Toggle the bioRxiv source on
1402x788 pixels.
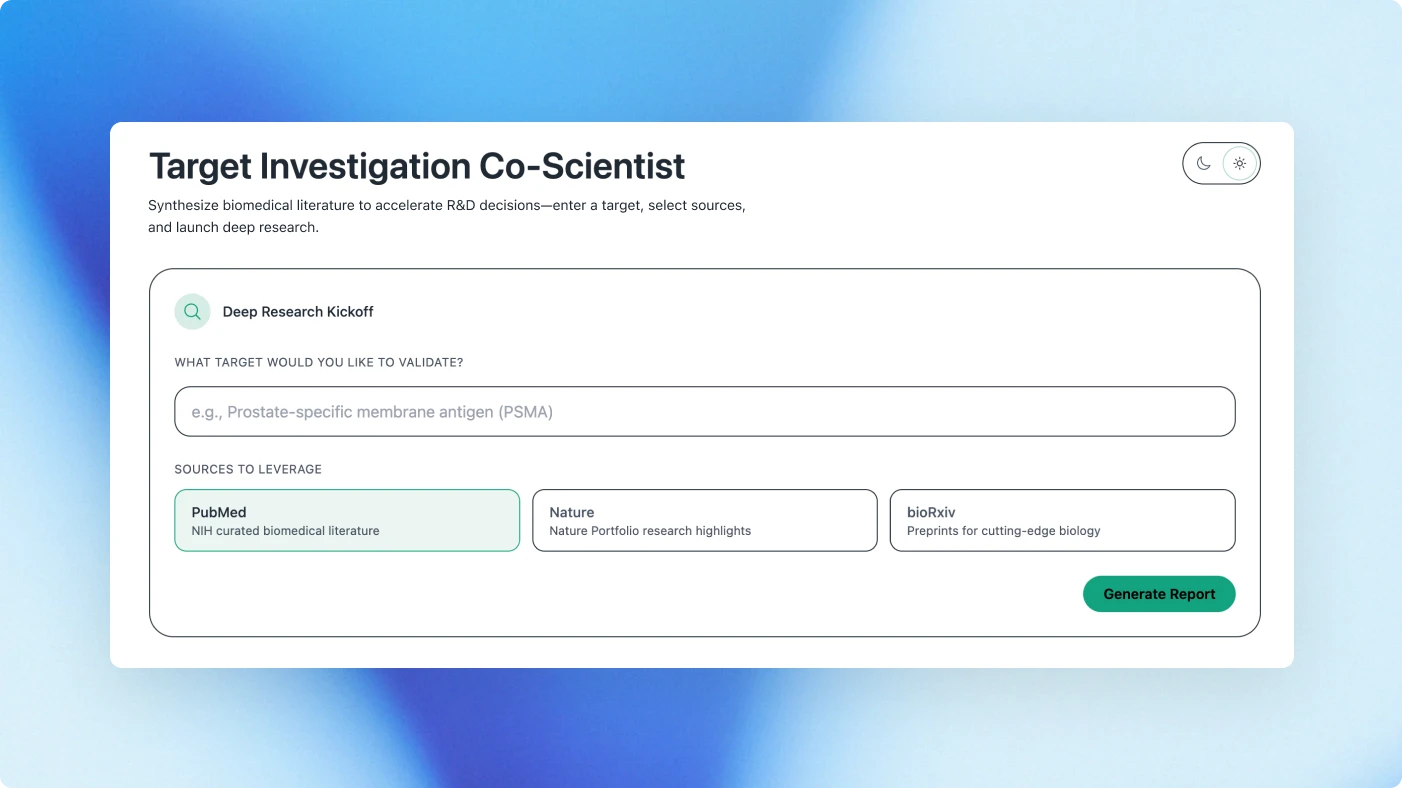1062,520
